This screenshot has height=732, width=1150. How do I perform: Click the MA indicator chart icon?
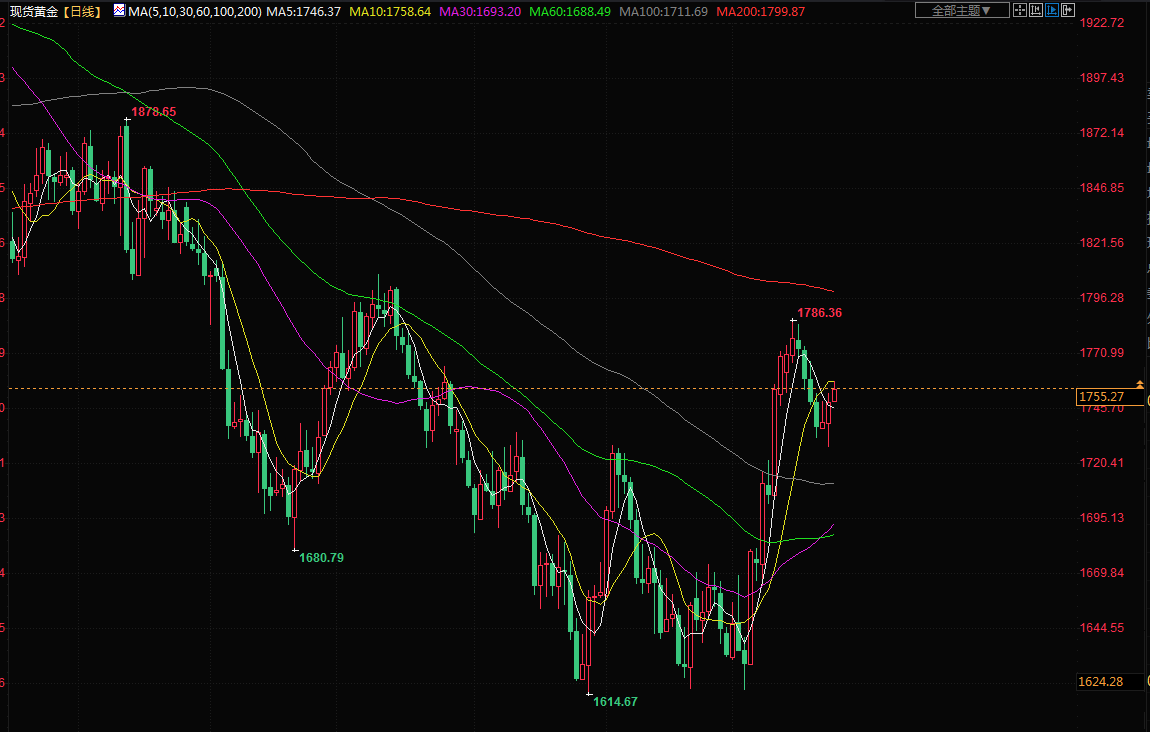coord(119,11)
